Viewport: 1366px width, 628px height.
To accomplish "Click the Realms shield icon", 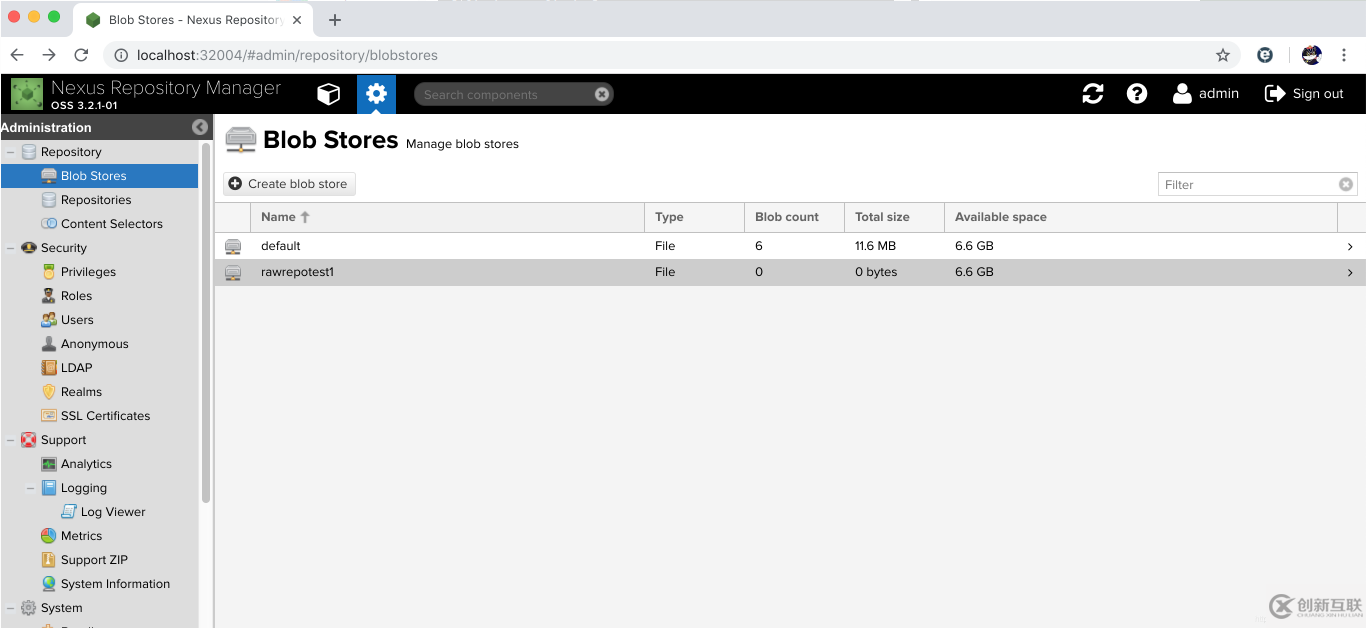I will pyautogui.click(x=49, y=392).
